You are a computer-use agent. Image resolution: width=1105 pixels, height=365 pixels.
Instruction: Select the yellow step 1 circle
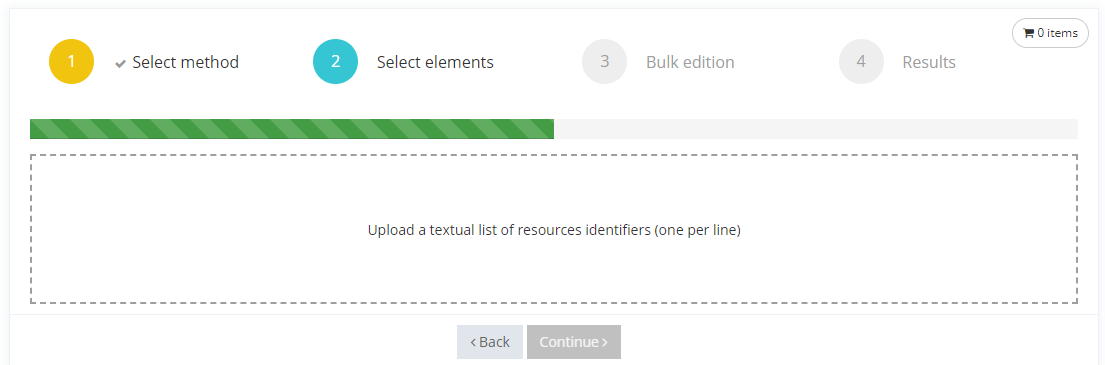tap(71, 61)
